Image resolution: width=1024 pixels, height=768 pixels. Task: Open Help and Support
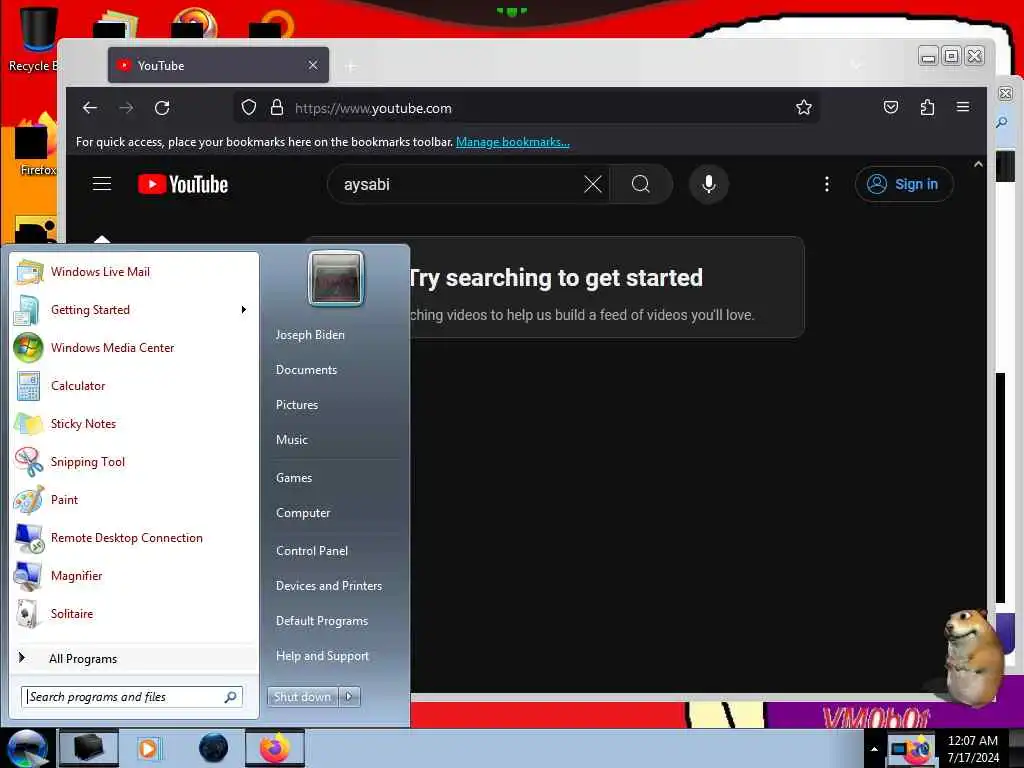point(323,656)
